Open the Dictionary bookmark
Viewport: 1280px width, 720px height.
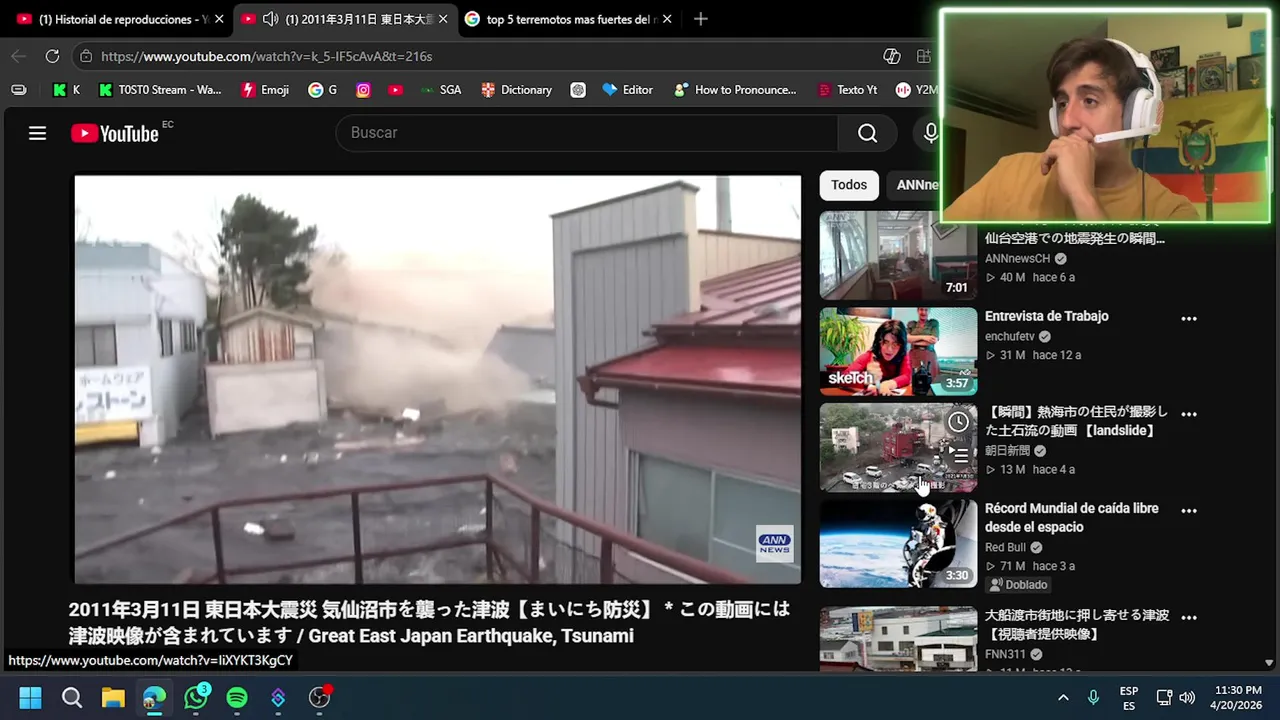point(516,90)
